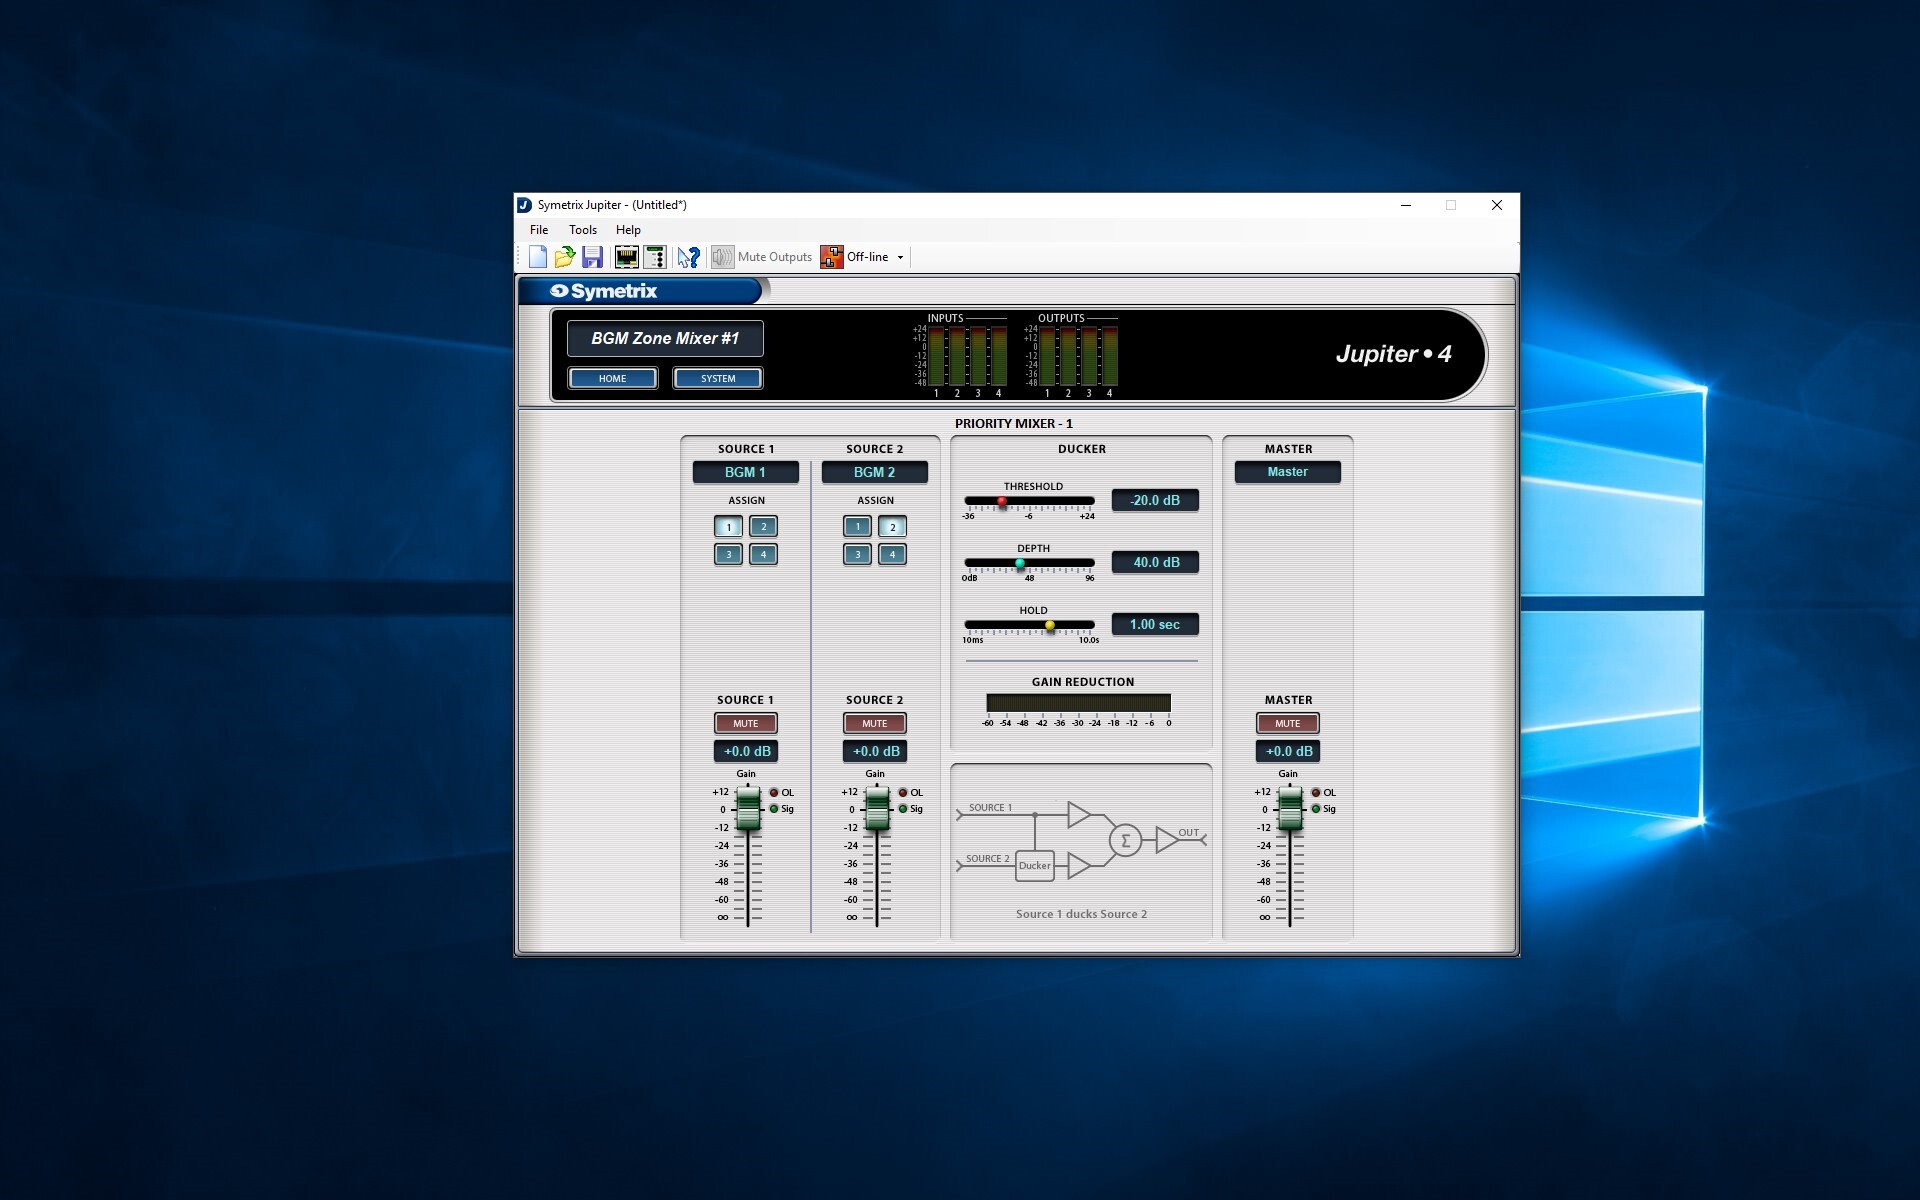1920x1200 pixels.
Task: Mute Source 1 channel
Action: pyautogui.click(x=745, y=723)
